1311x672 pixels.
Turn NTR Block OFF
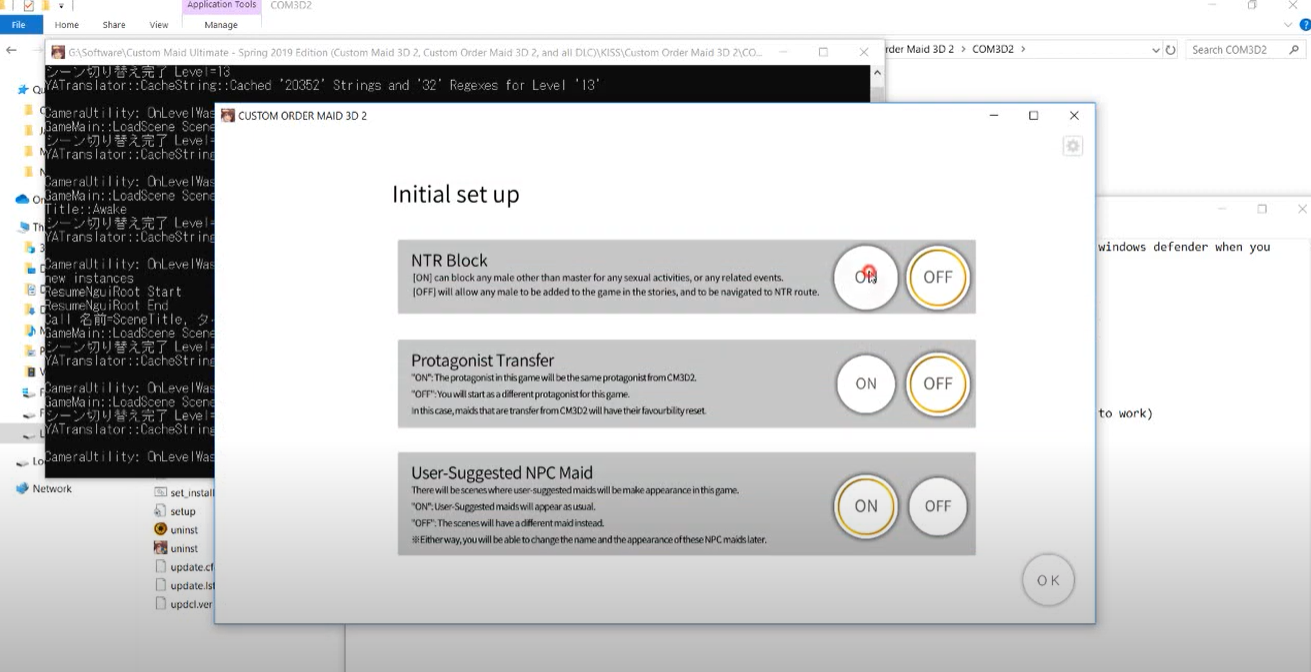click(938, 277)
